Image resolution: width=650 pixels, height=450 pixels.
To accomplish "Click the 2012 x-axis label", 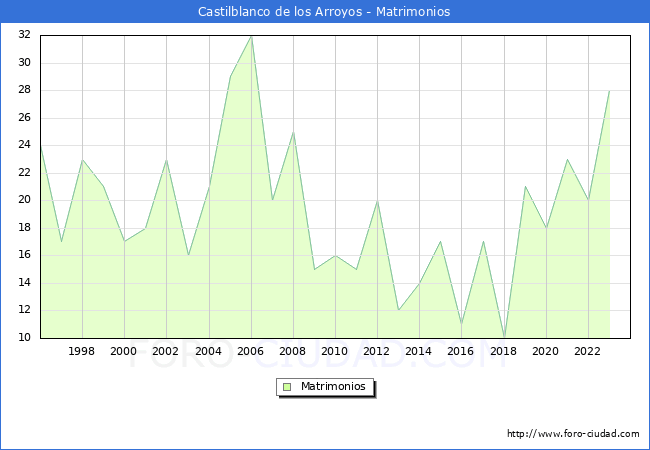I will click(x=377, y=351).
